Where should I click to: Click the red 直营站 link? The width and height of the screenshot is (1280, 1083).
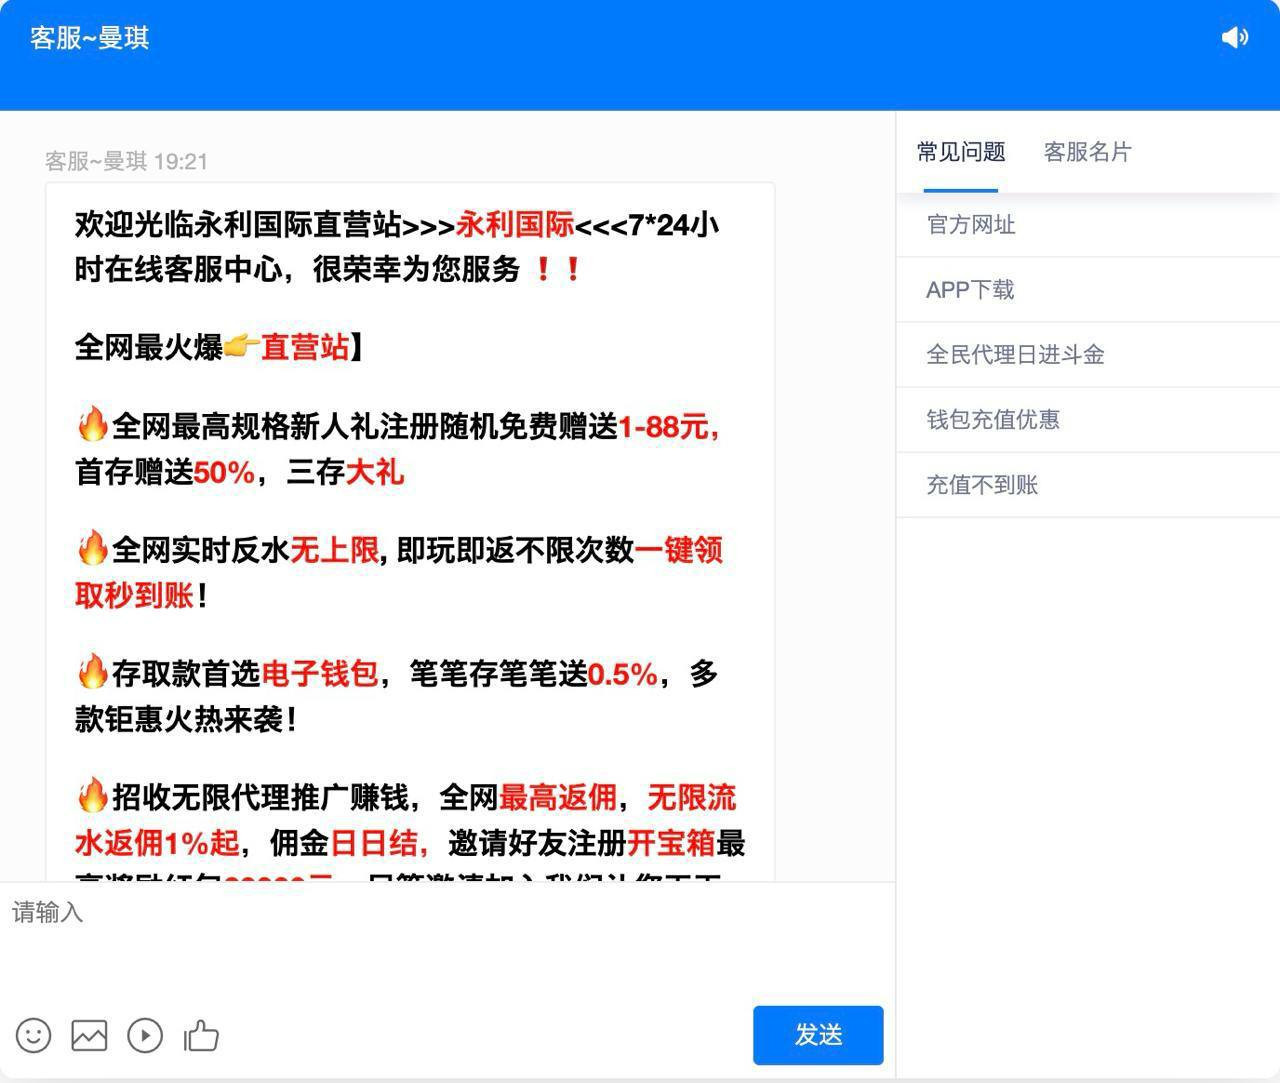(305, 347)
